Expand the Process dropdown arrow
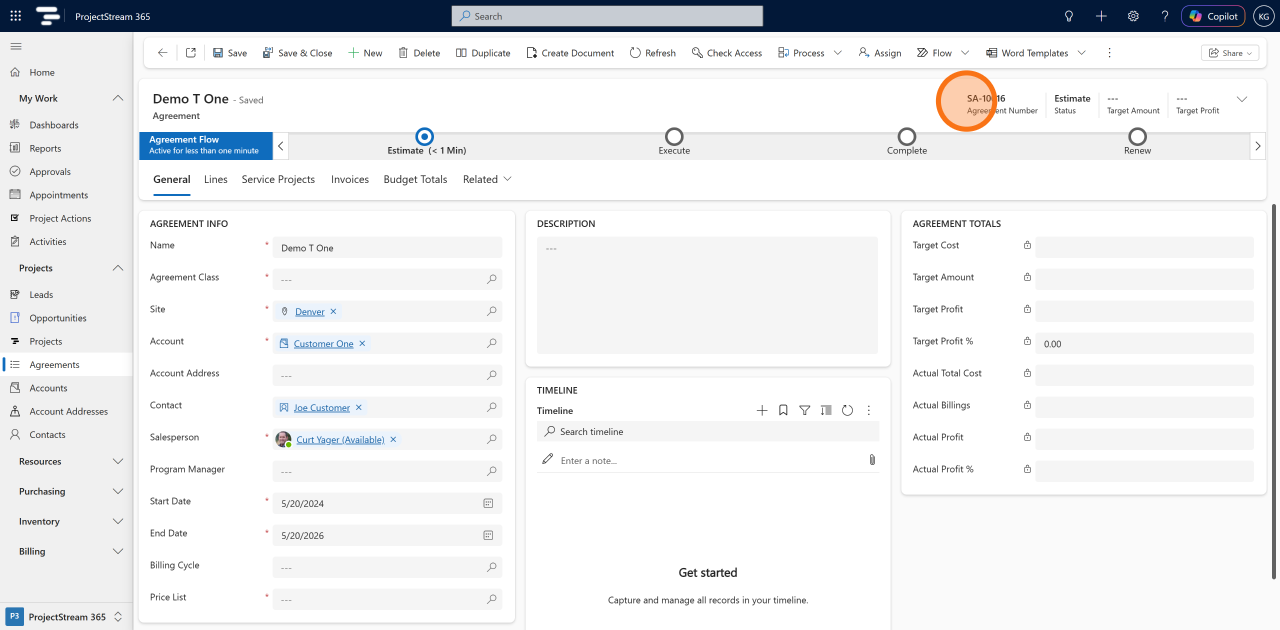Screen dimensions: 1280x630 (838, 53)
